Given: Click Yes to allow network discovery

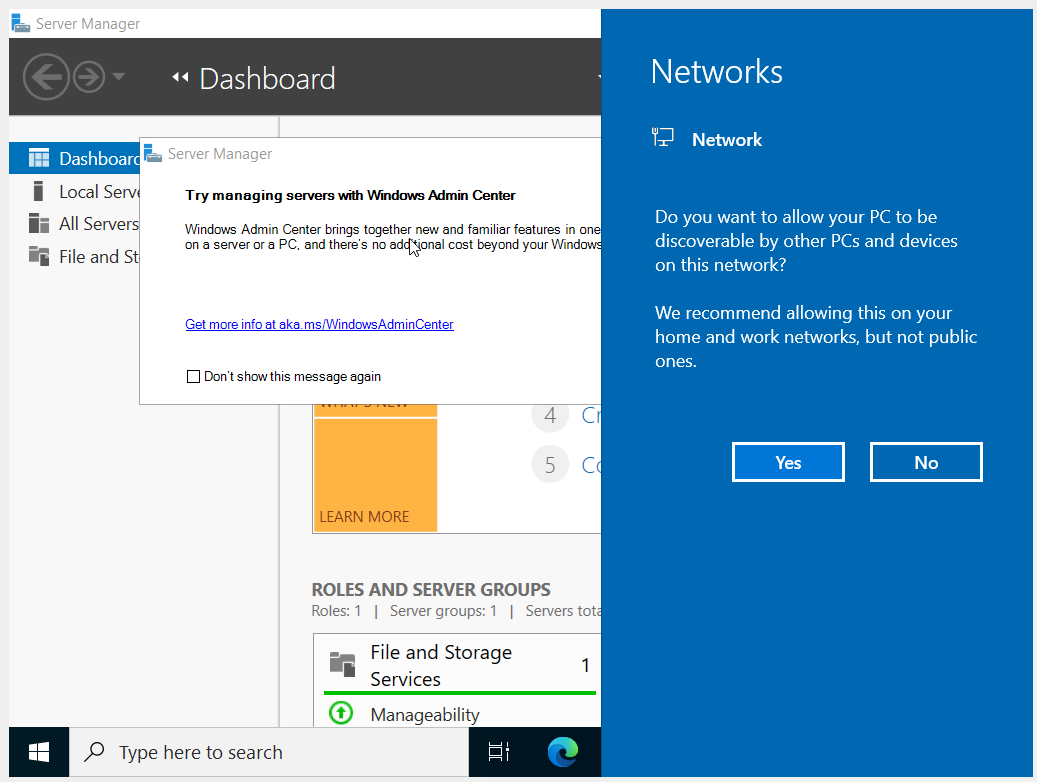Looking at the screenshot, I should tap(788, 462).
